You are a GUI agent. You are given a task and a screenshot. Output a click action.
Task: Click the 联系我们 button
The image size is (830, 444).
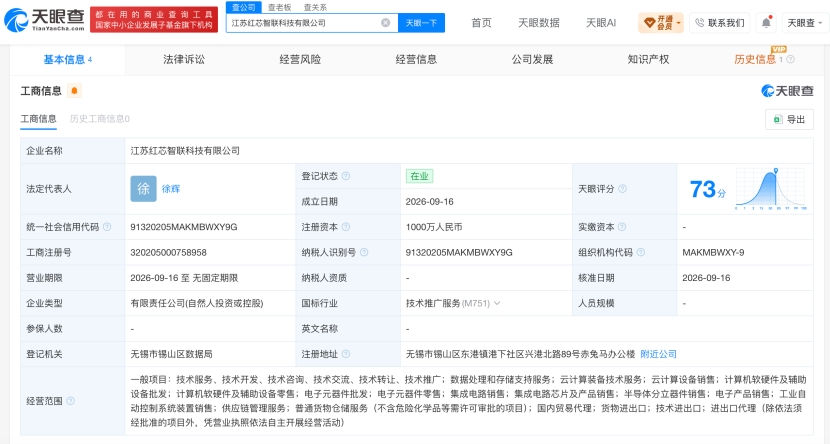click(x=720, y=23)
